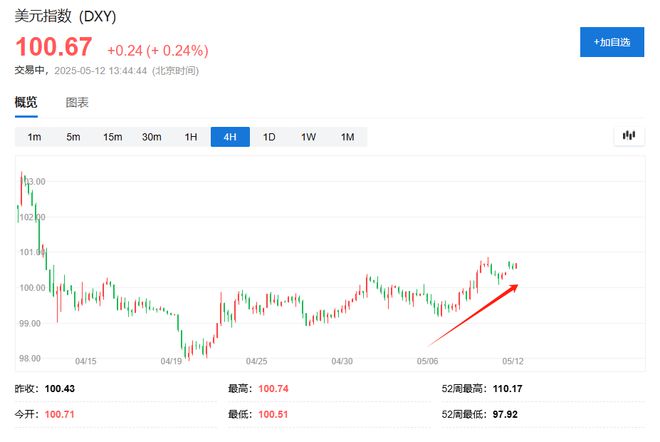This screenshot has width=660, height=442.
Task: Click the current price 100.67
Action: tap(53, 46)
